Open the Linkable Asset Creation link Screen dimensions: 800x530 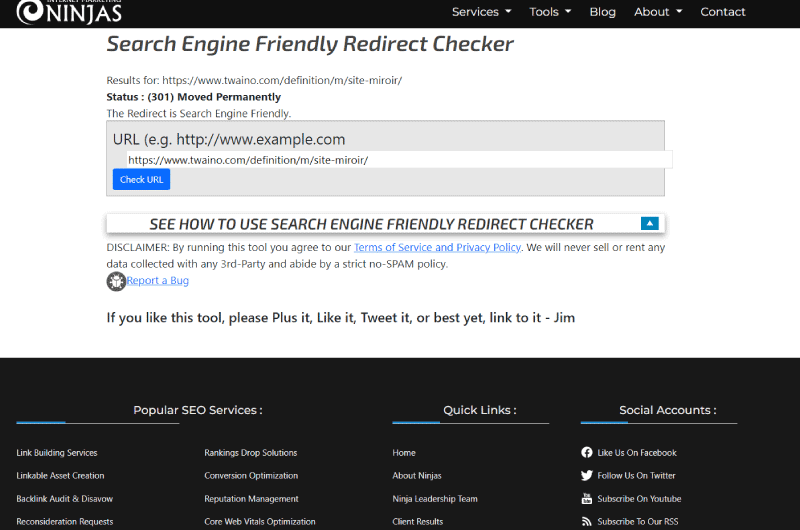coord(60,475)
